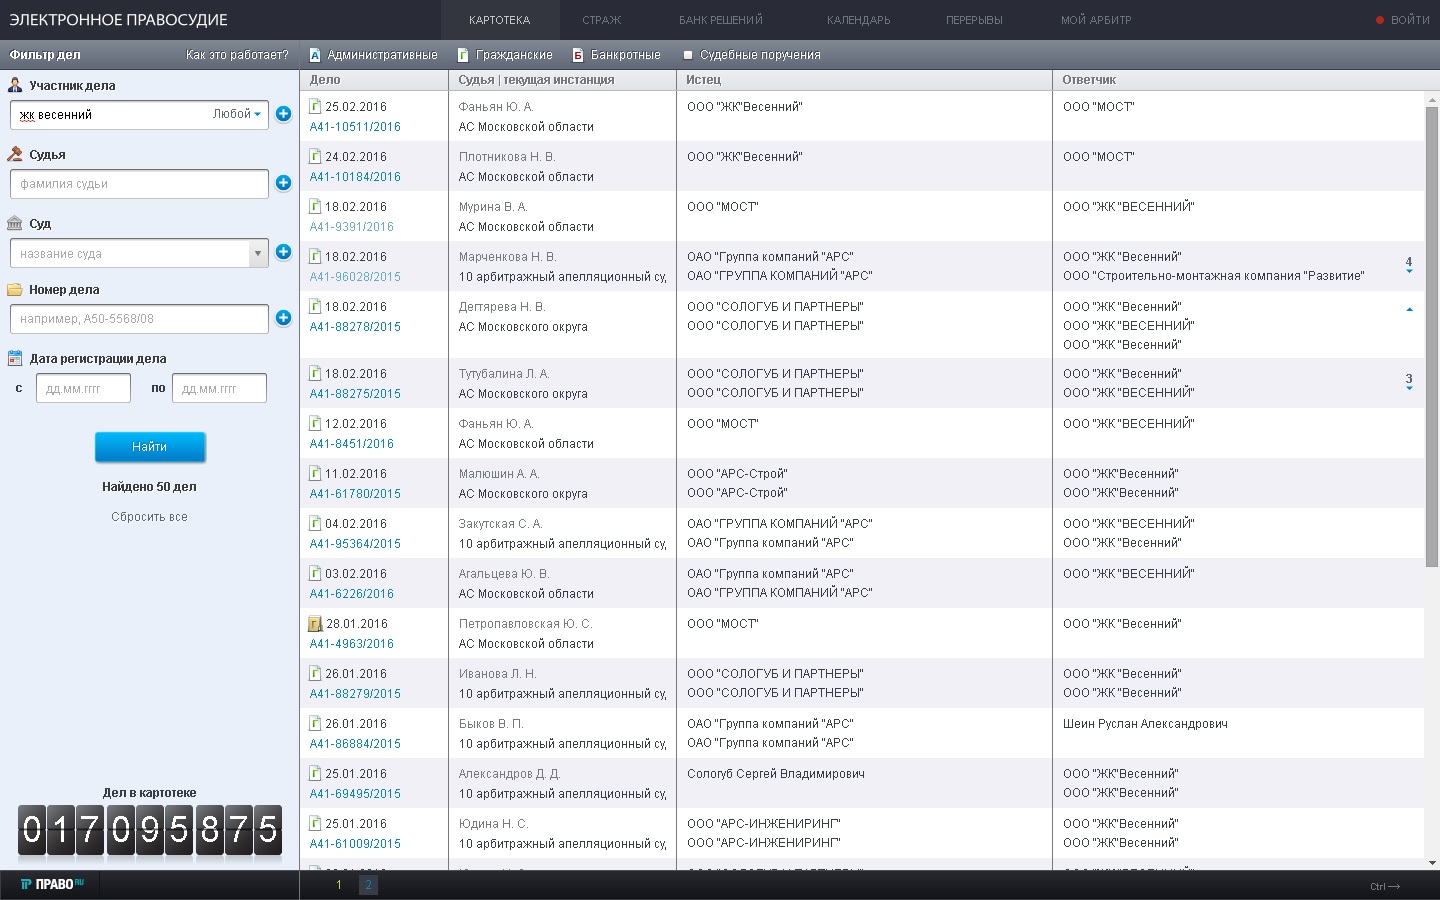Switch to the Банк решений tab
1440x900 pixels.
[x=720, y=20]
